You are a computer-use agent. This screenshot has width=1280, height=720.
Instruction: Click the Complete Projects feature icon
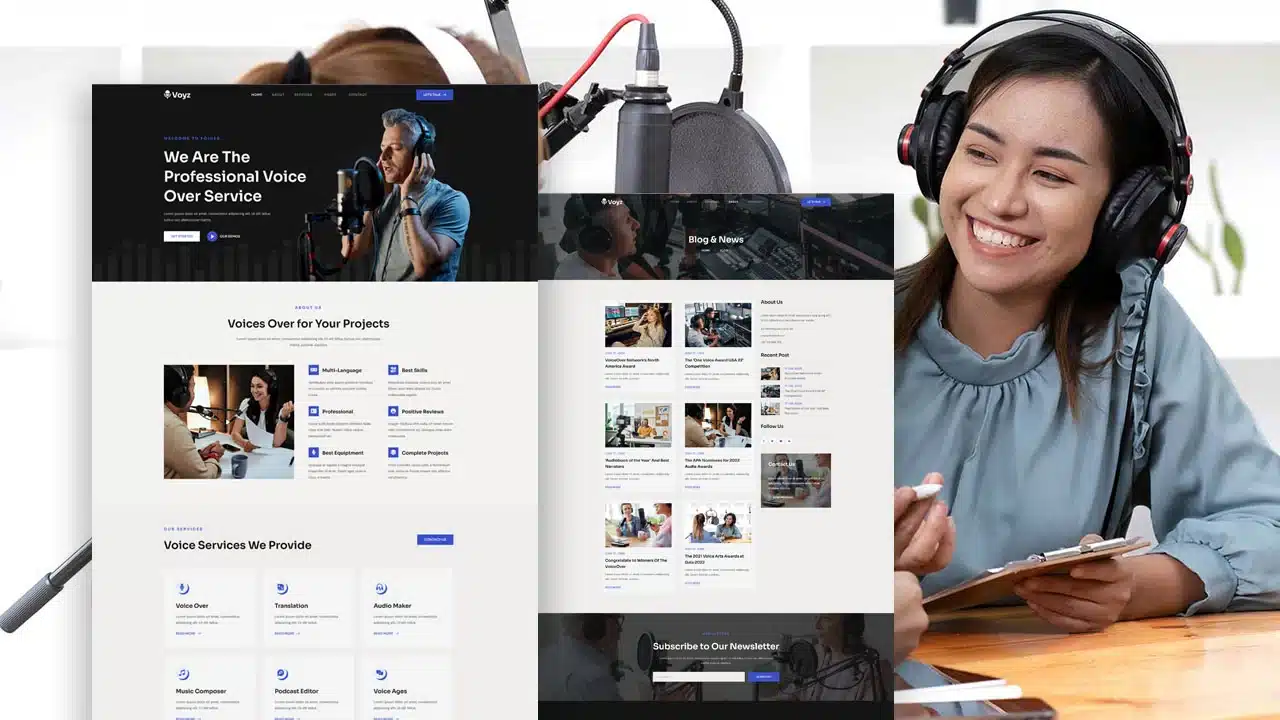coord(393,452)
